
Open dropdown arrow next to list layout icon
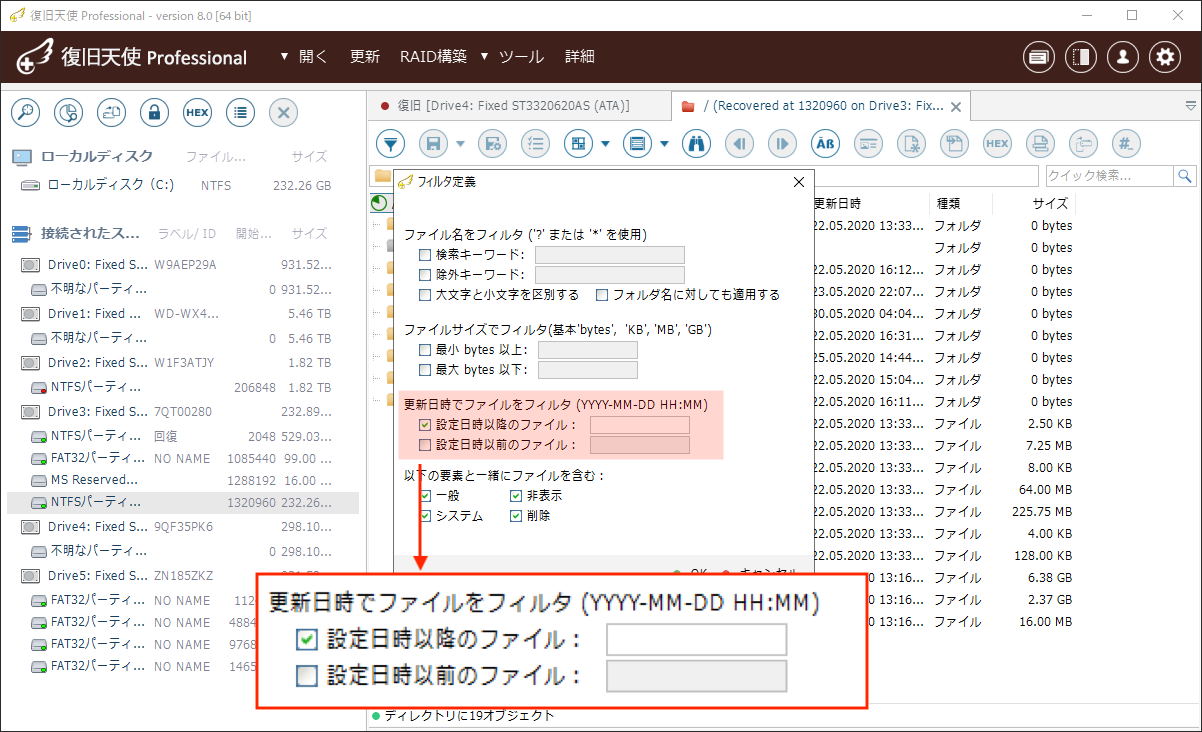(665, 144)
